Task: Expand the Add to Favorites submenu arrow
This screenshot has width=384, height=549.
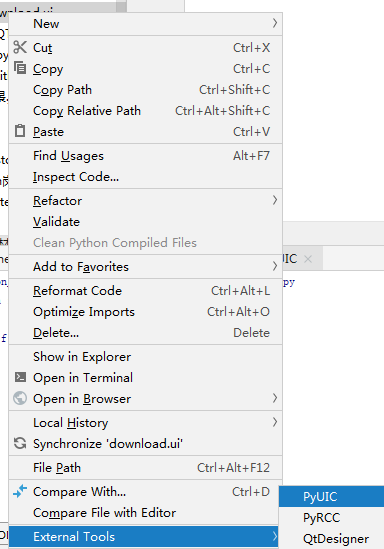Action: (x=275, y=266)
